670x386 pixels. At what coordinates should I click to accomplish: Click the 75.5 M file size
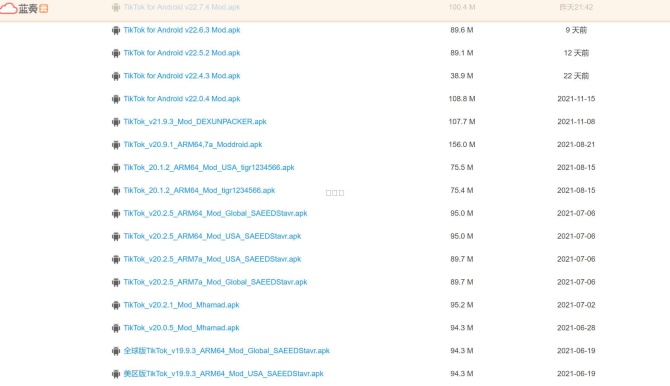(461, 167)
